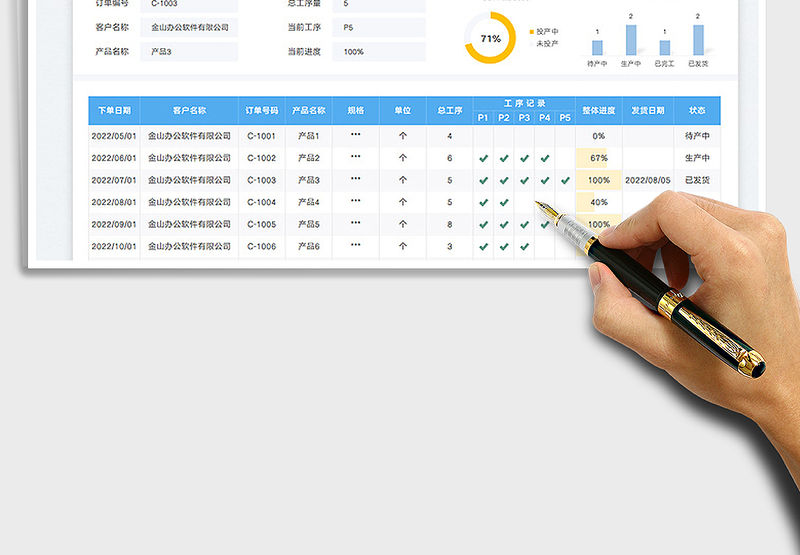
Task: Click the 当前工序 field showing P5
Action: click(380, 27)
